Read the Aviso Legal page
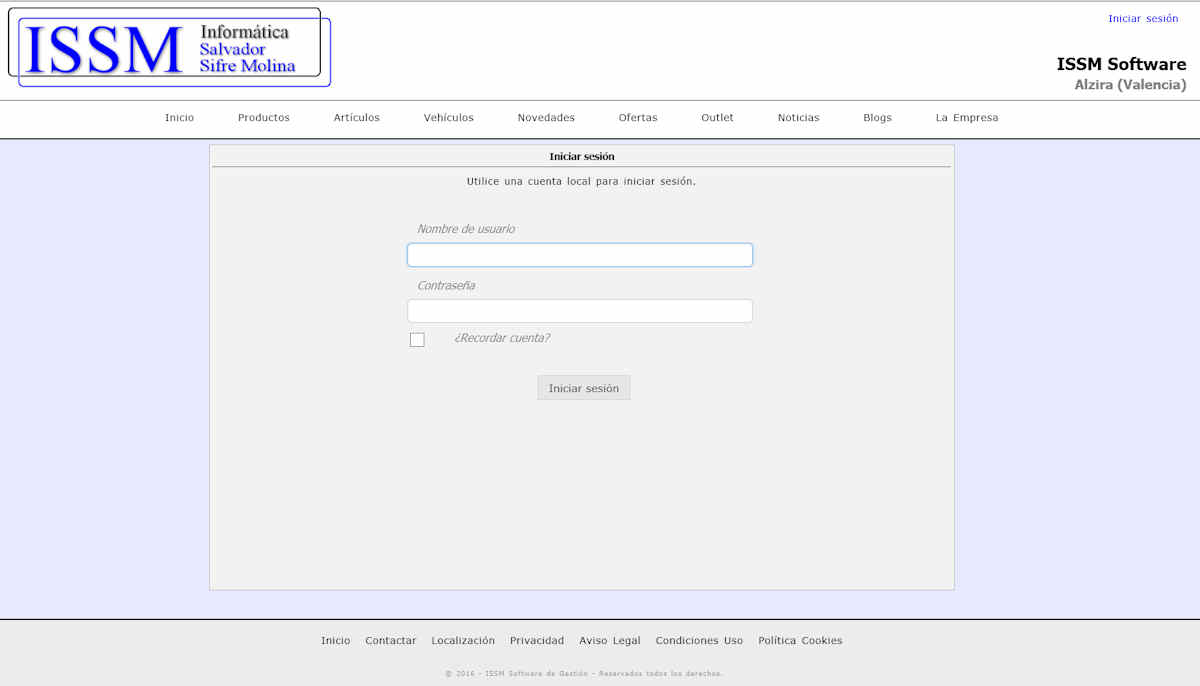Image resolution: width=1200 pixels, height=686 pixels. coord(610,640)
